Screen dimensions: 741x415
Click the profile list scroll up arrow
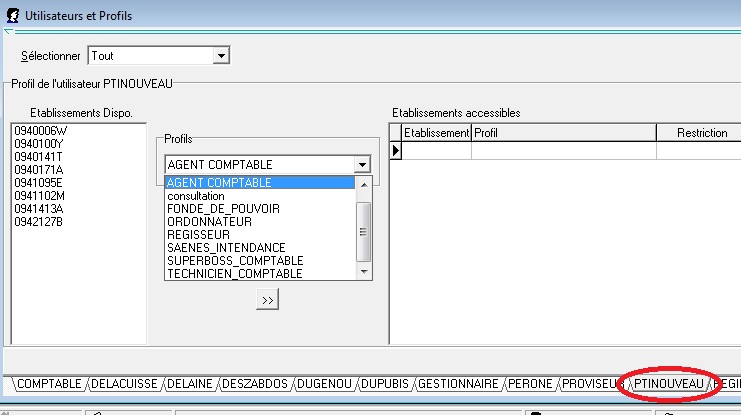pos(364,185)
